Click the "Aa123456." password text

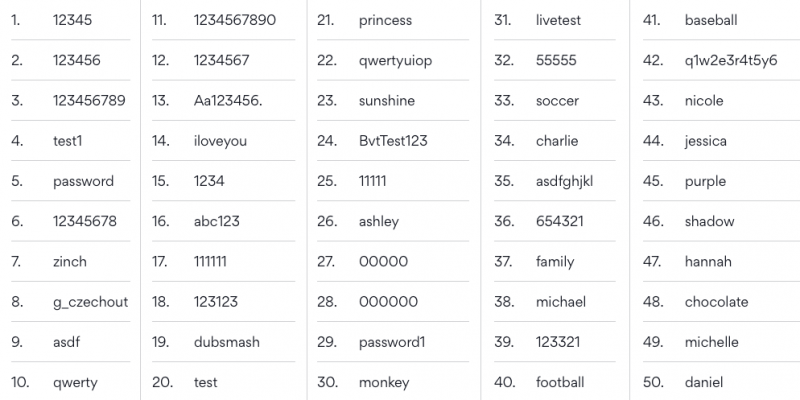(x=229, y=101)
